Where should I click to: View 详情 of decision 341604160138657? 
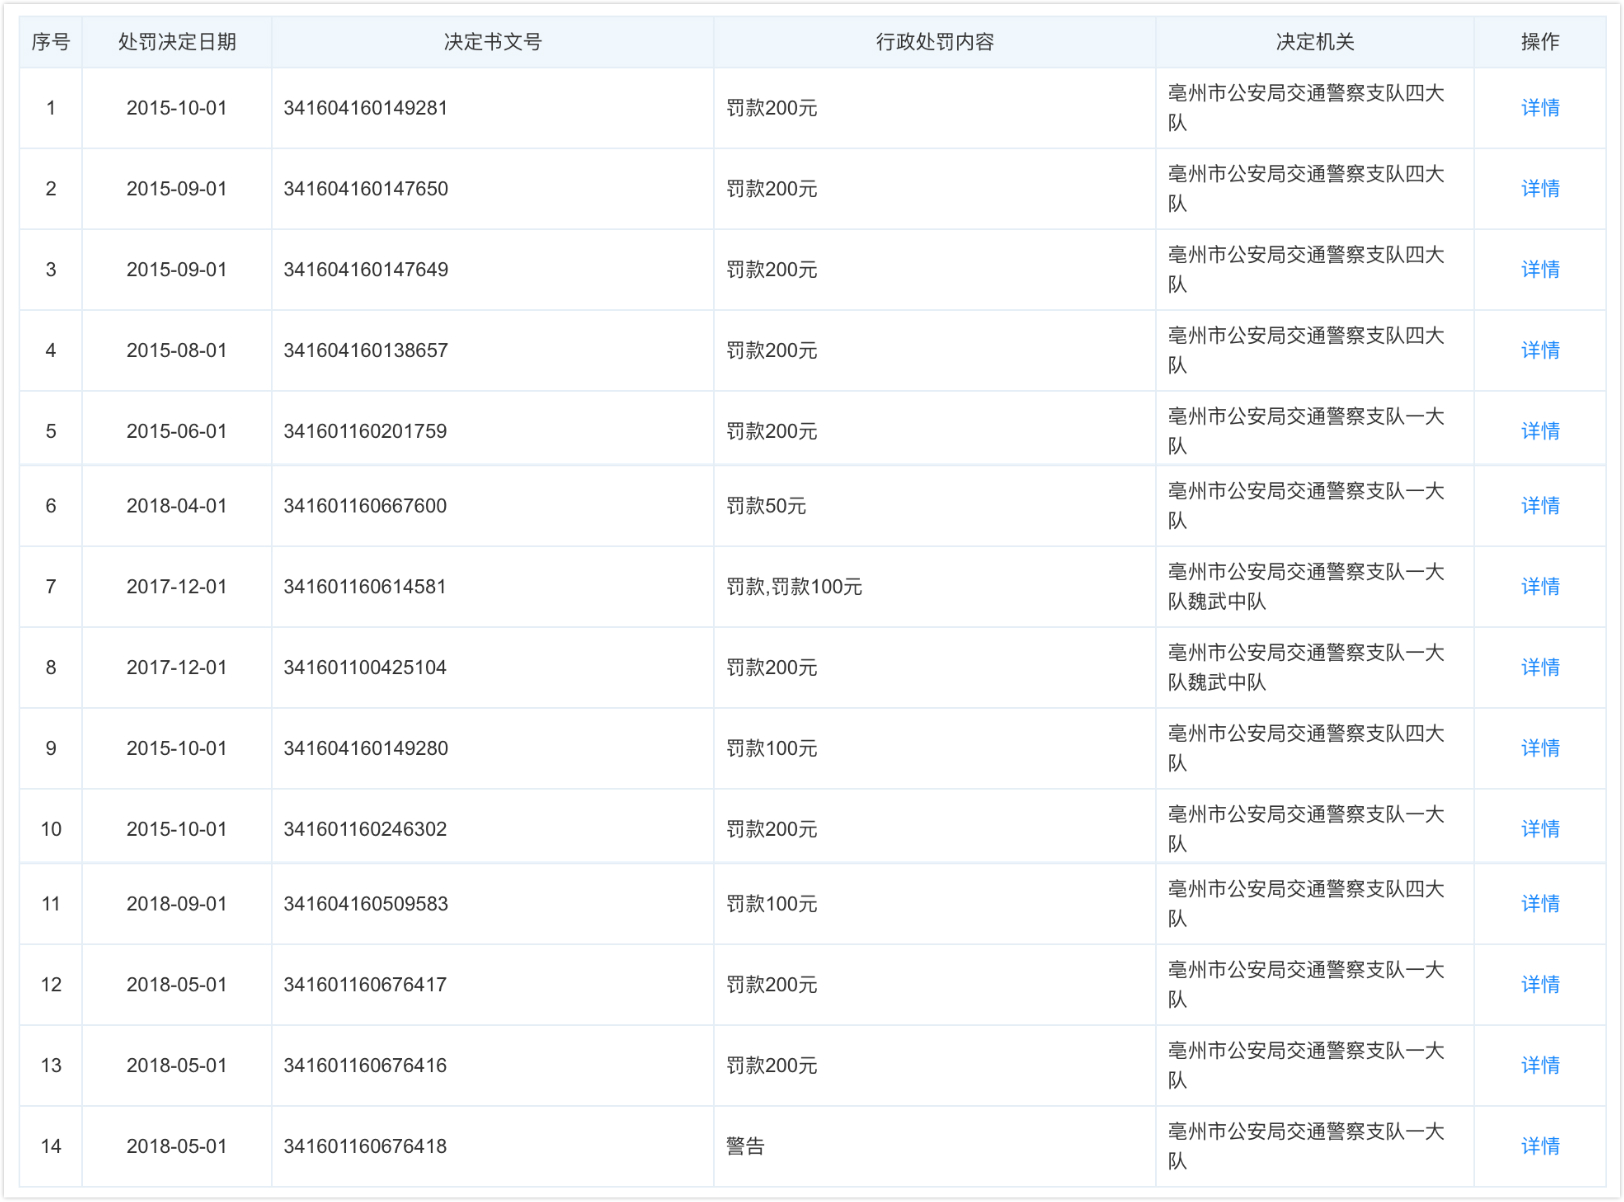1539,351
